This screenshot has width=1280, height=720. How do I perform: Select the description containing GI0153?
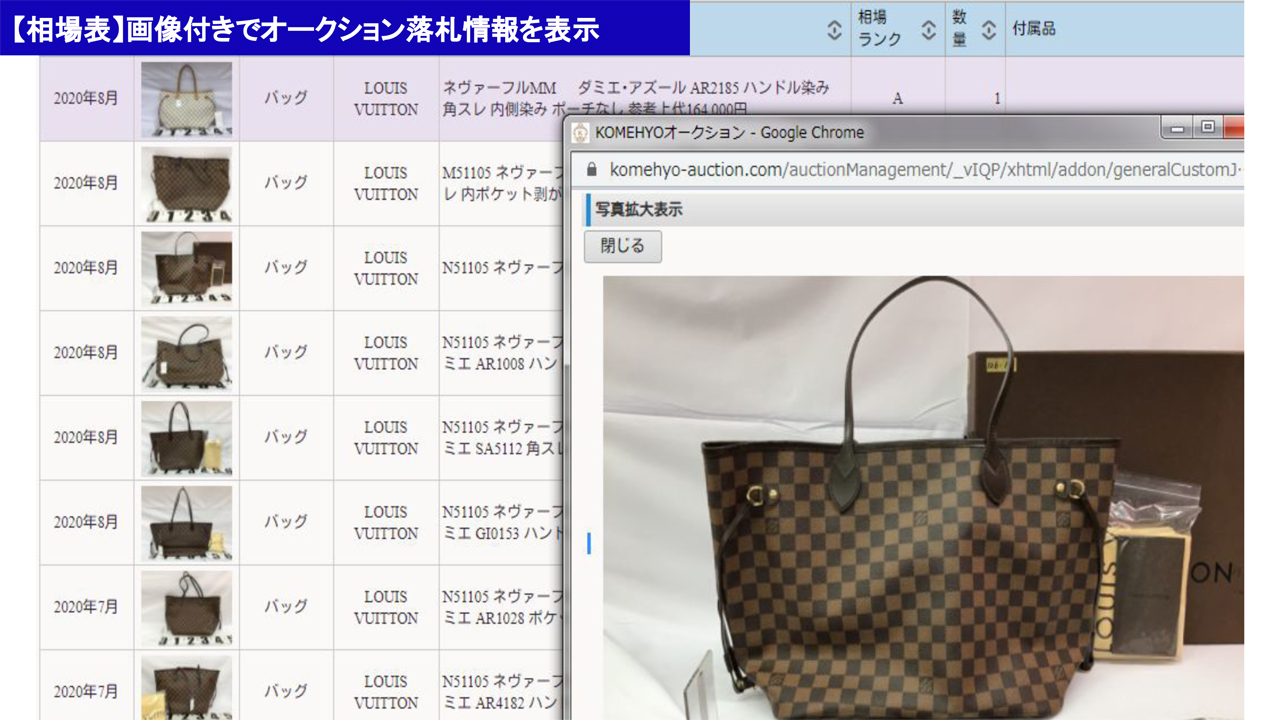coord(501,523)
